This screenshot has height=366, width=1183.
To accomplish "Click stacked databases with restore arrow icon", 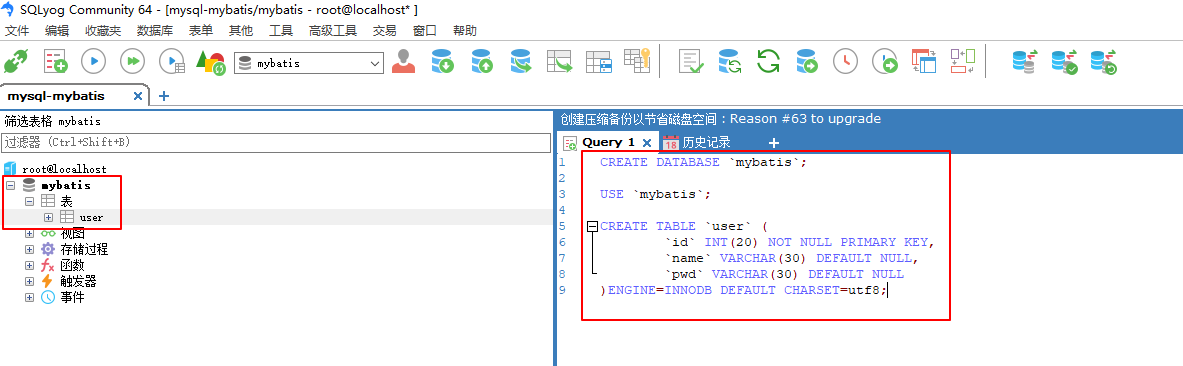I will click(x=1104, y=62).
